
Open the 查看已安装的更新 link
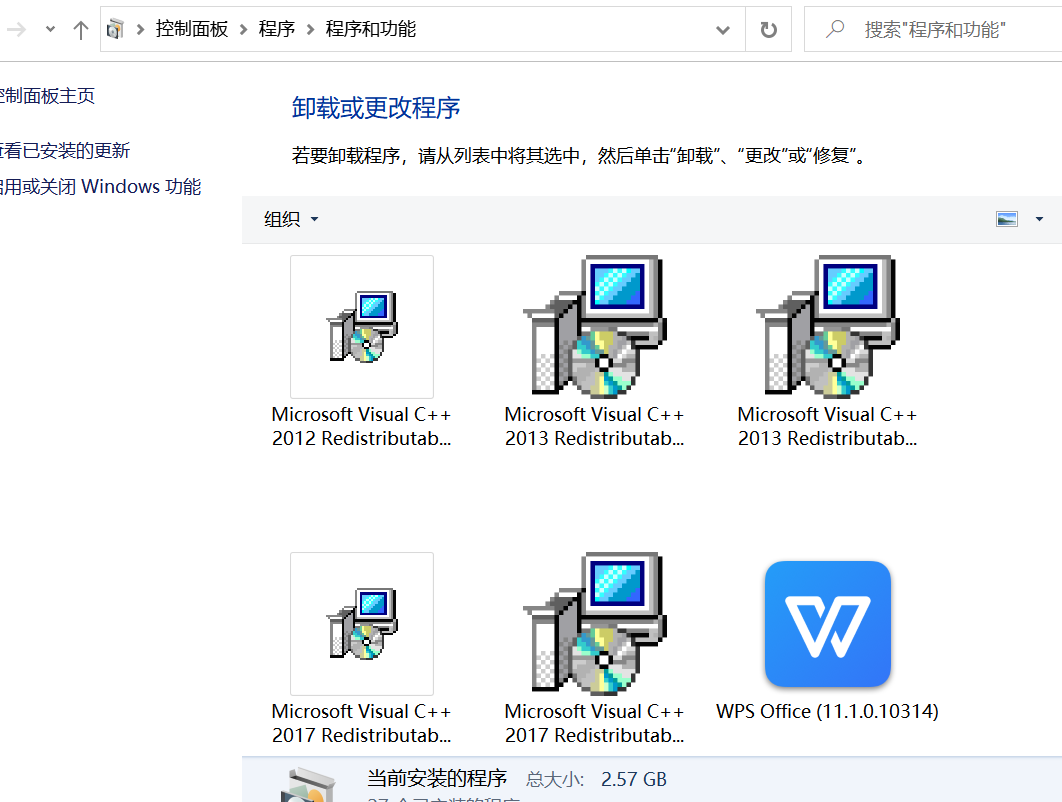click(x=64, y=150)
